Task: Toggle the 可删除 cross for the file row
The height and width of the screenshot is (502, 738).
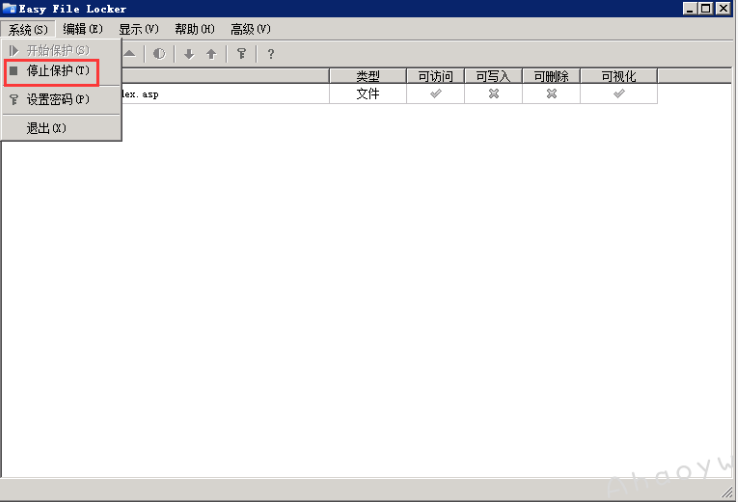Action: click(551, 94)
